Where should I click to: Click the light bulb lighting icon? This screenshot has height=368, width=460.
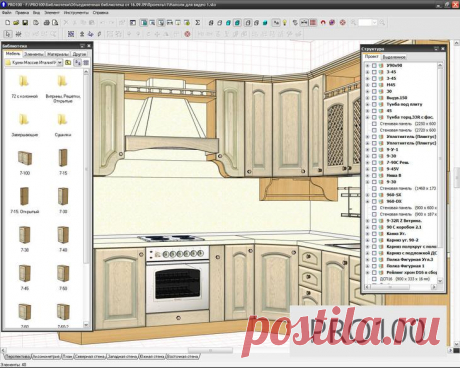(x=285, y=23)
